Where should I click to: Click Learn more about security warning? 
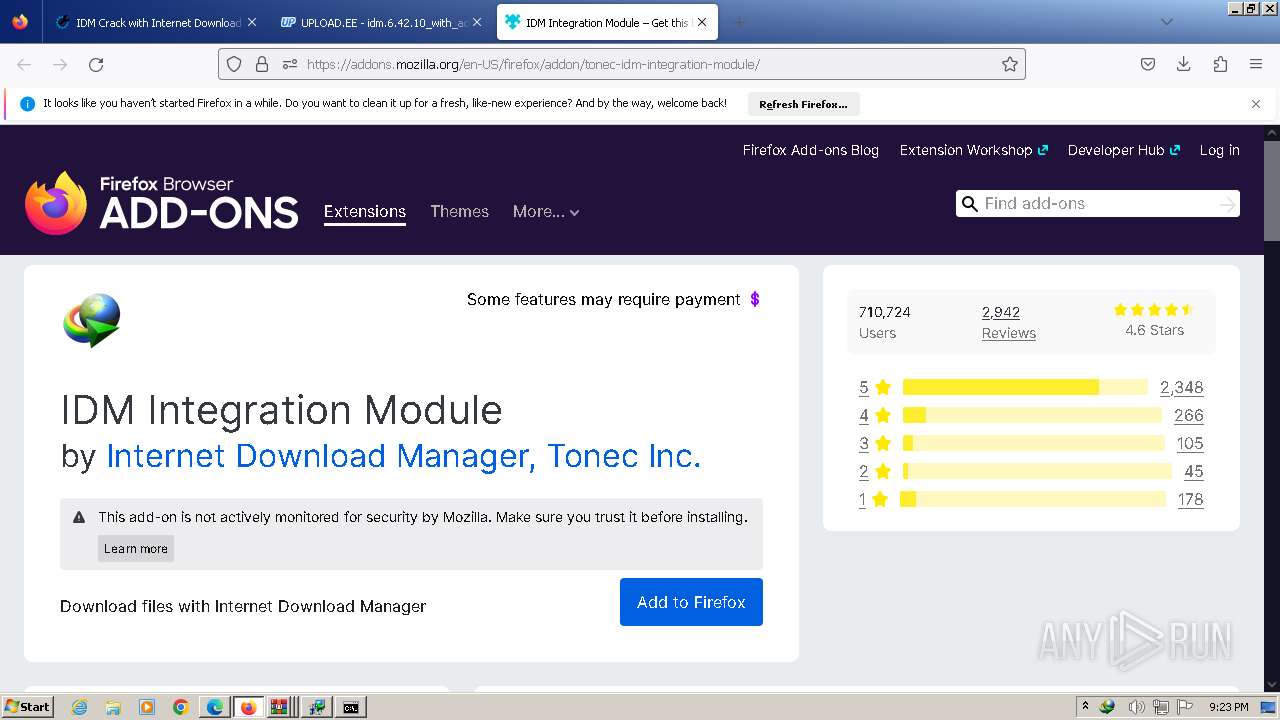point(136,548)
